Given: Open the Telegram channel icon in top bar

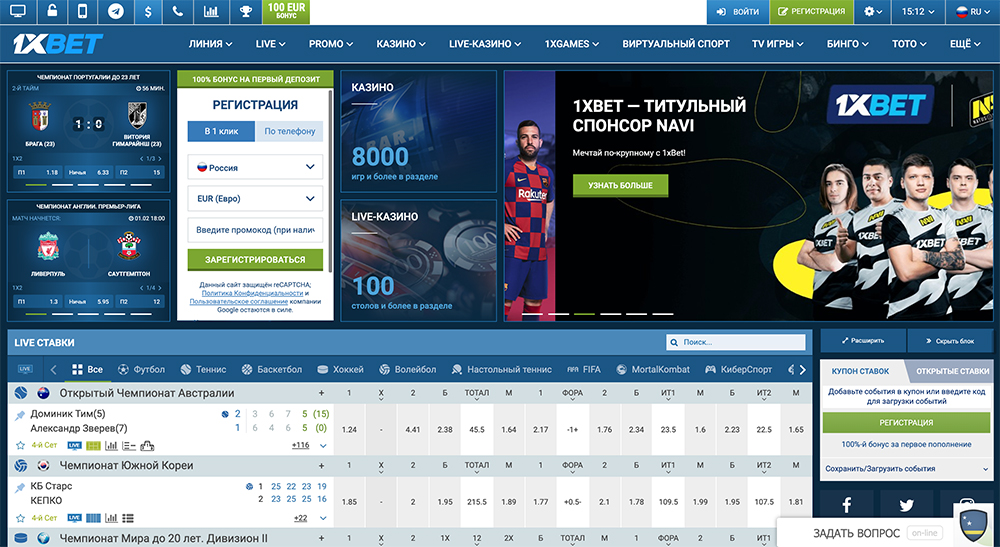Looking at the screenshot, I should coord(116,12).
